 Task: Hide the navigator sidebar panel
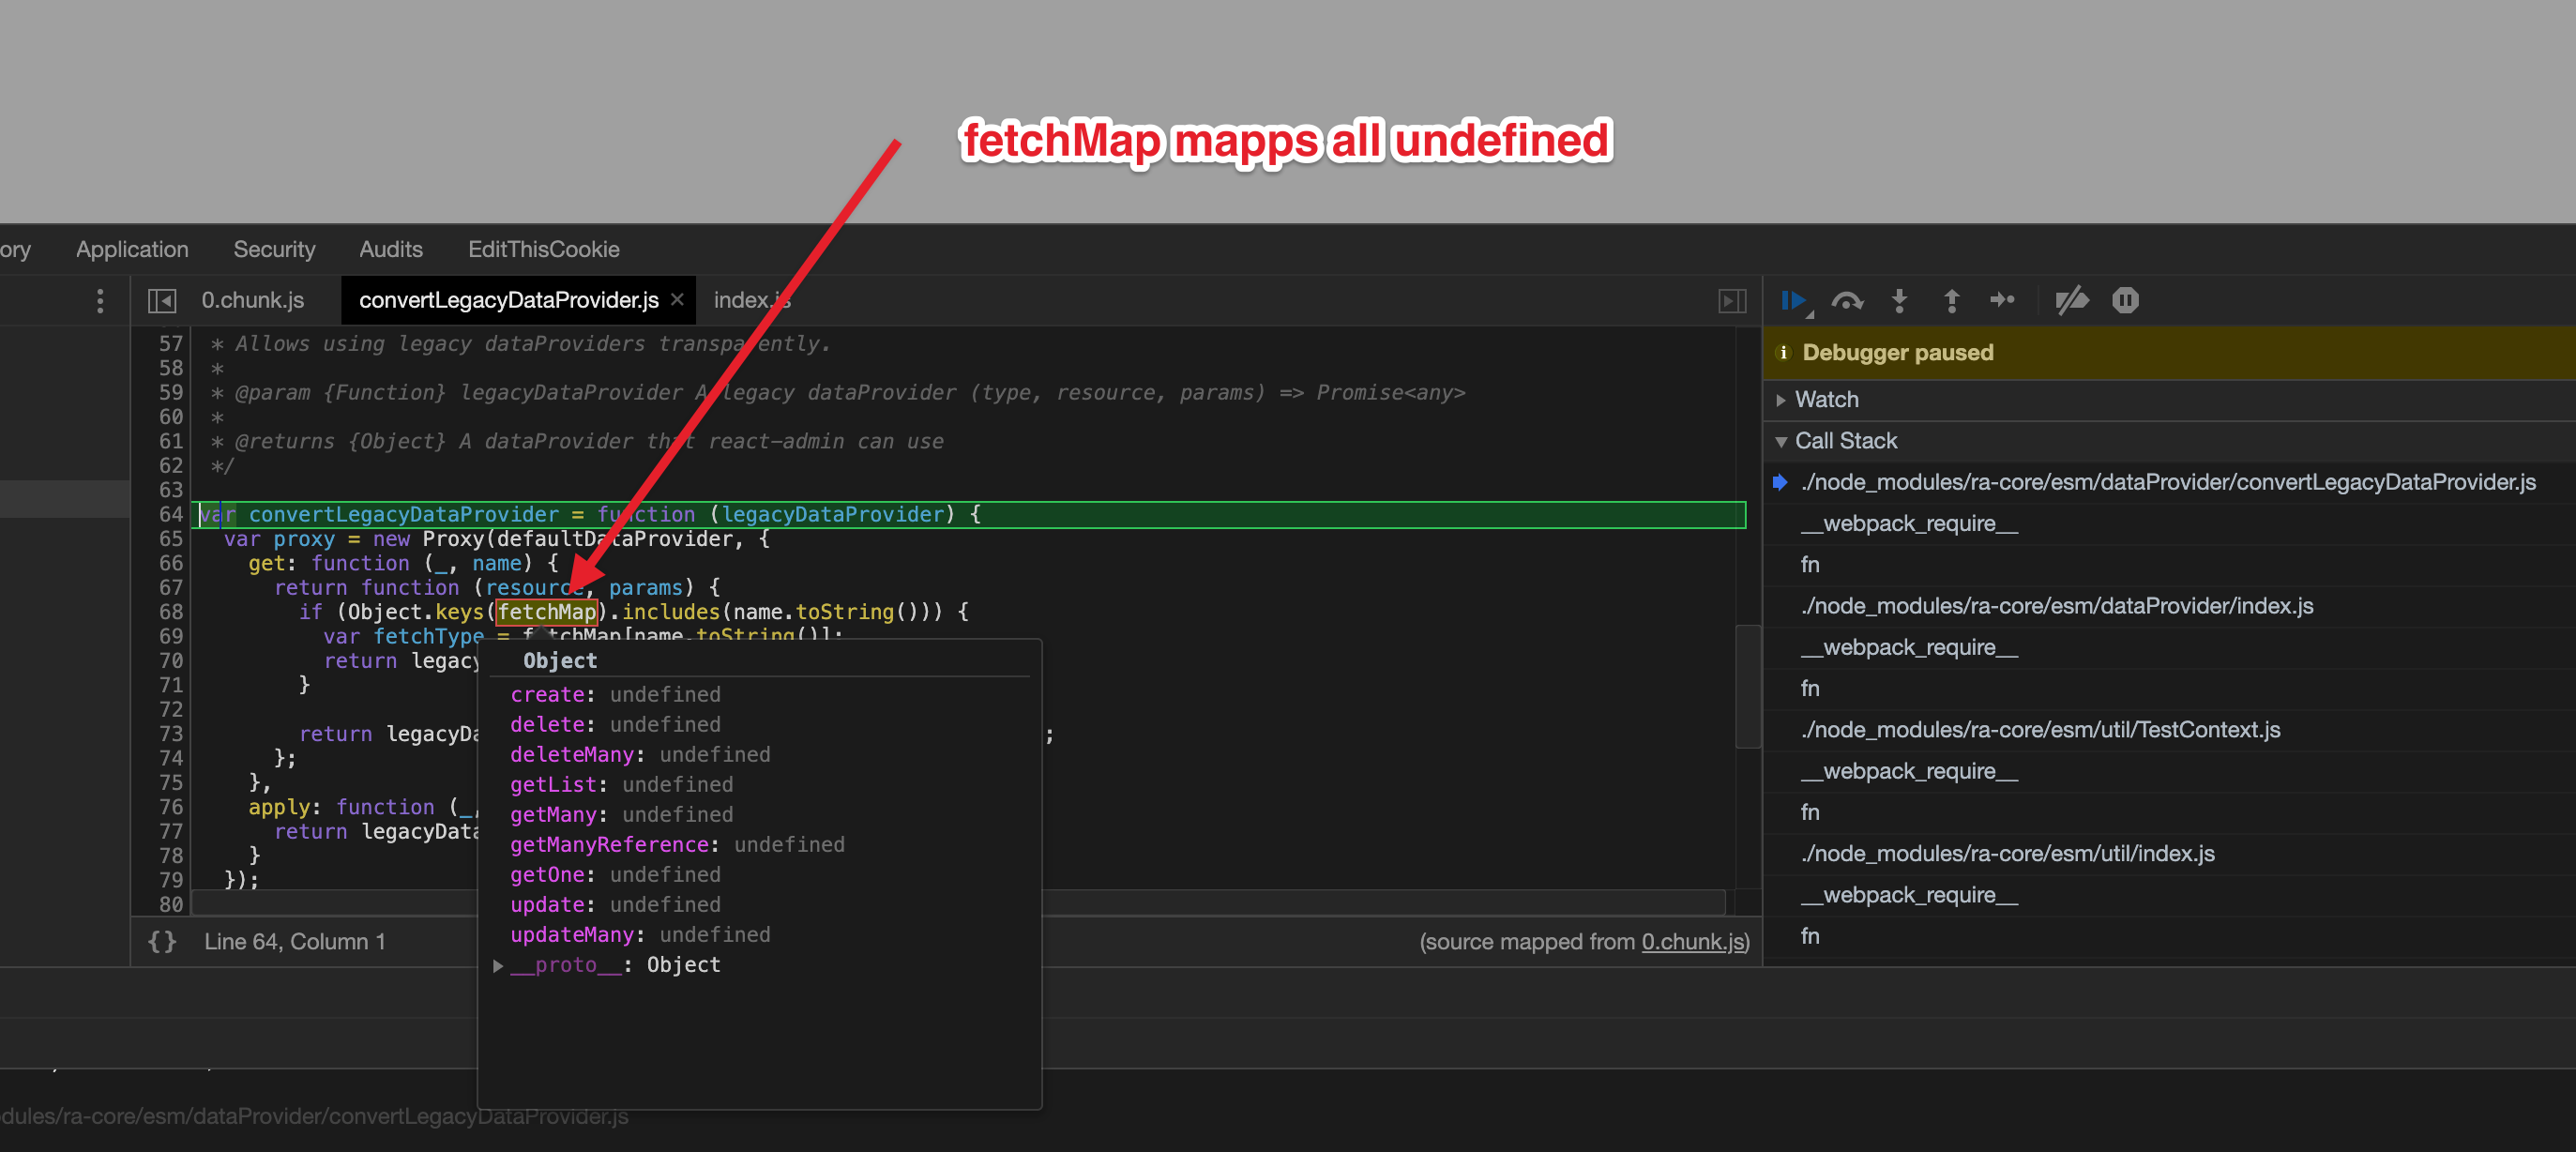[x=163, y=300]
